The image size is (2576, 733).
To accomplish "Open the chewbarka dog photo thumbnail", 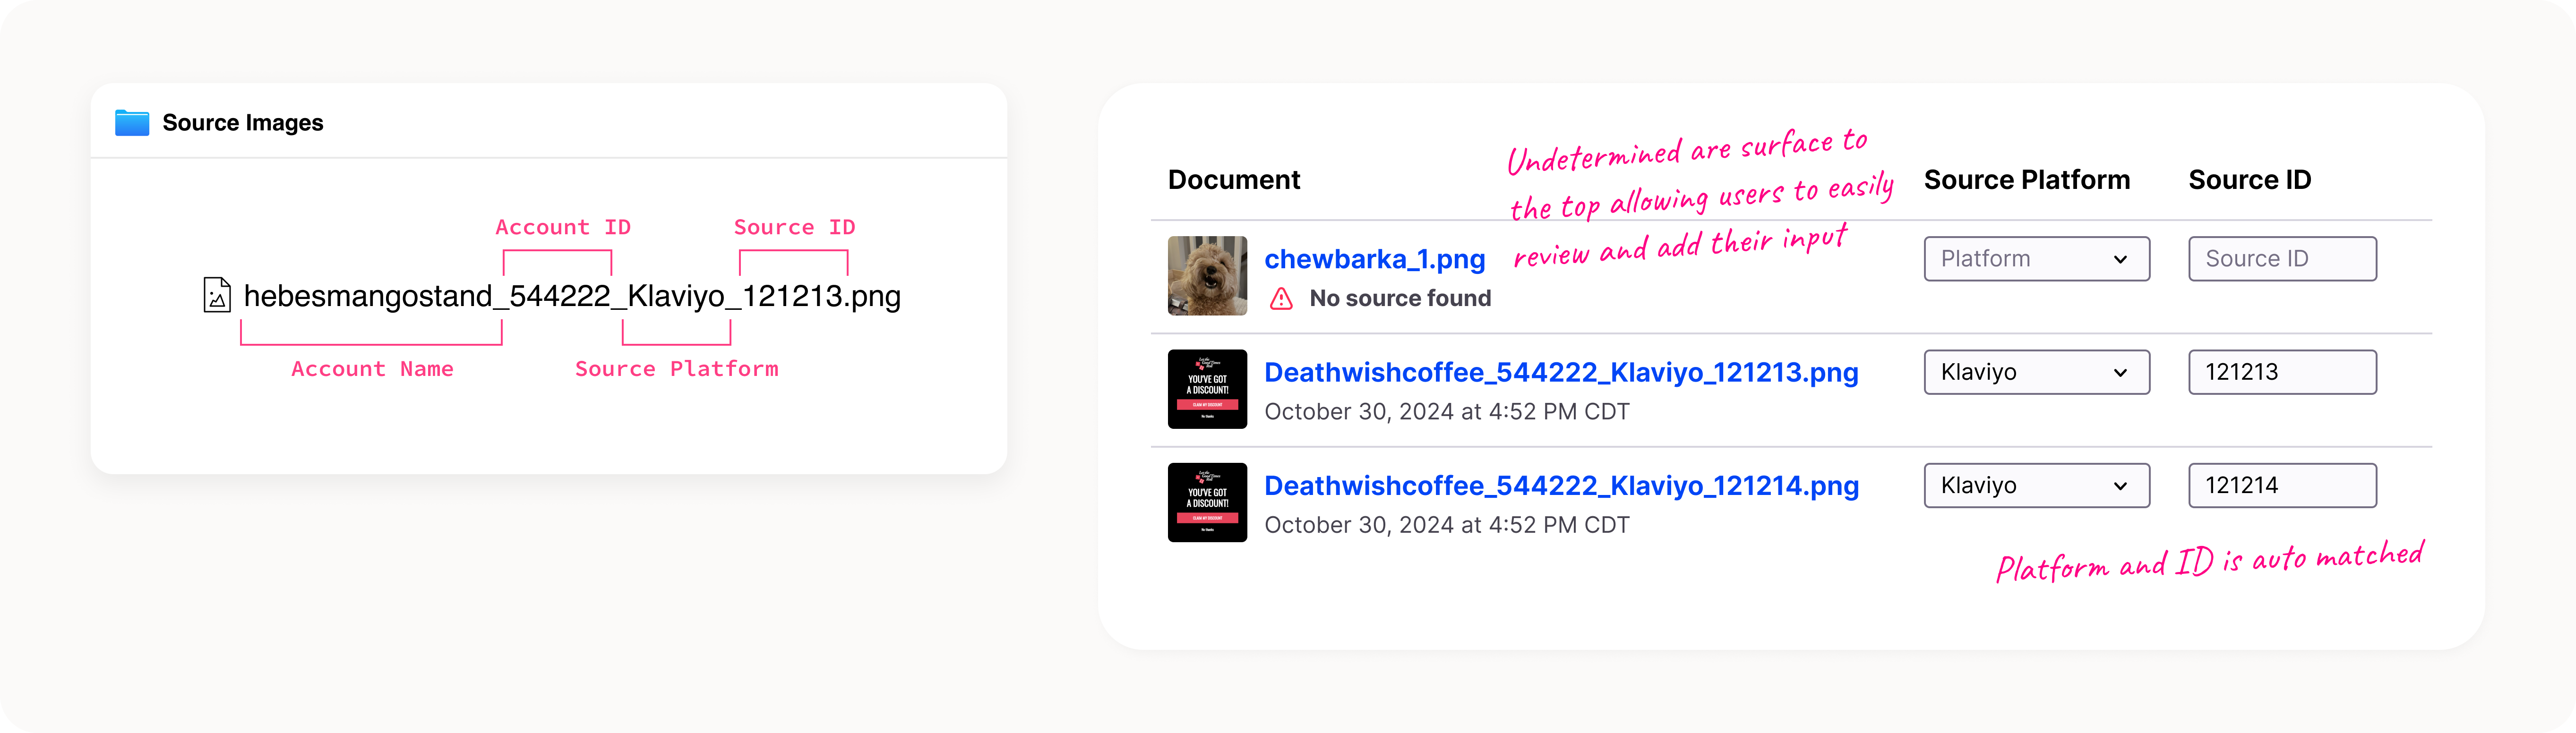I will pyautogui.click(x=1207, y=276).
